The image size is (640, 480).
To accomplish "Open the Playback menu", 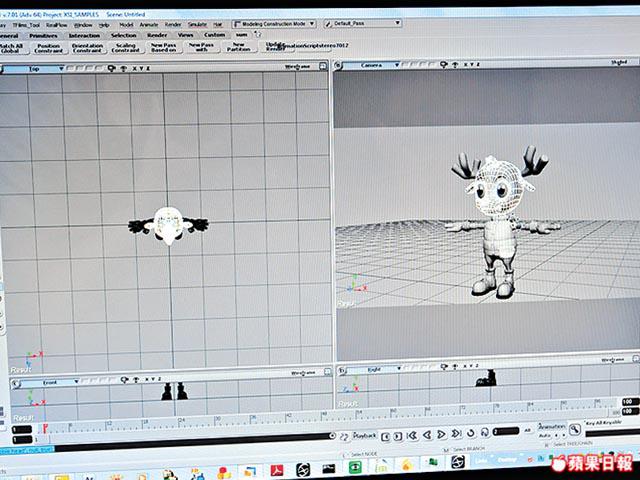I will [x=364, y=436].
